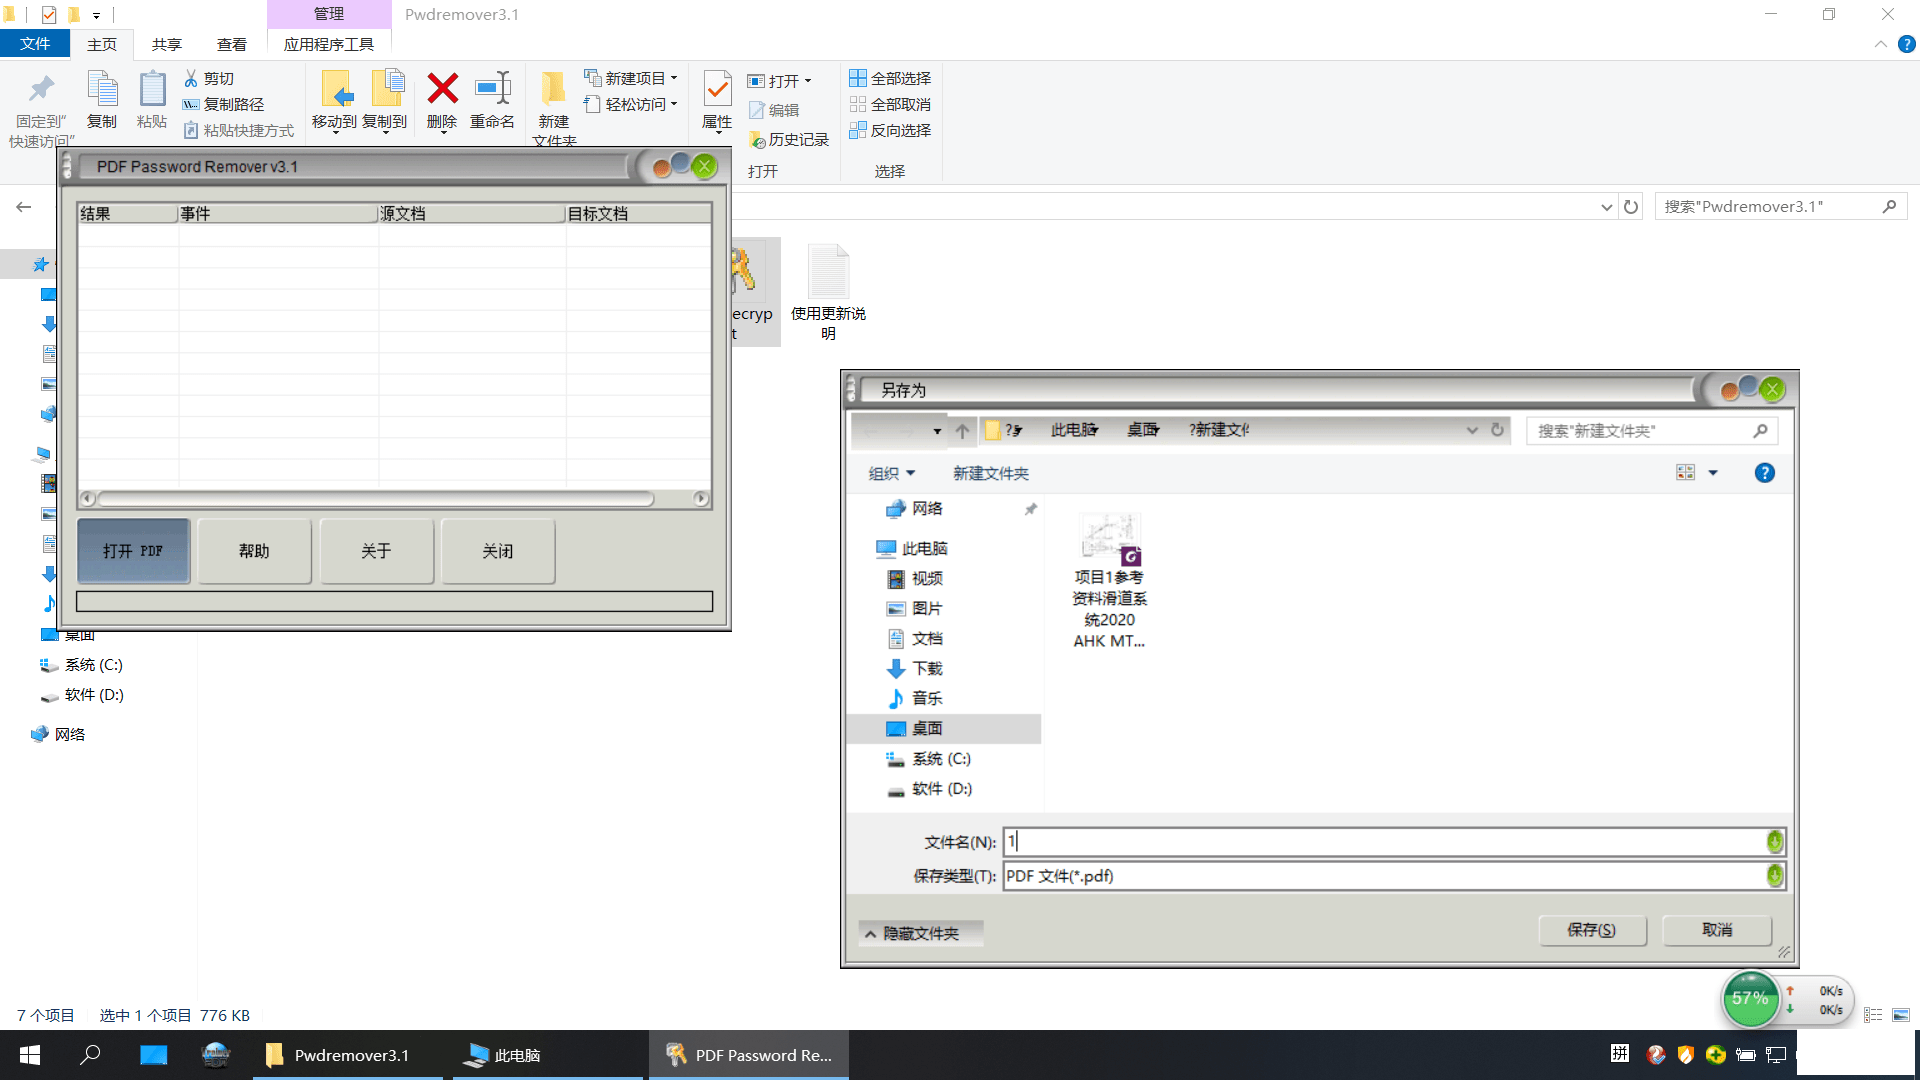Open the 打开 dropdown arrow in ribbon

tap(808, 81)
